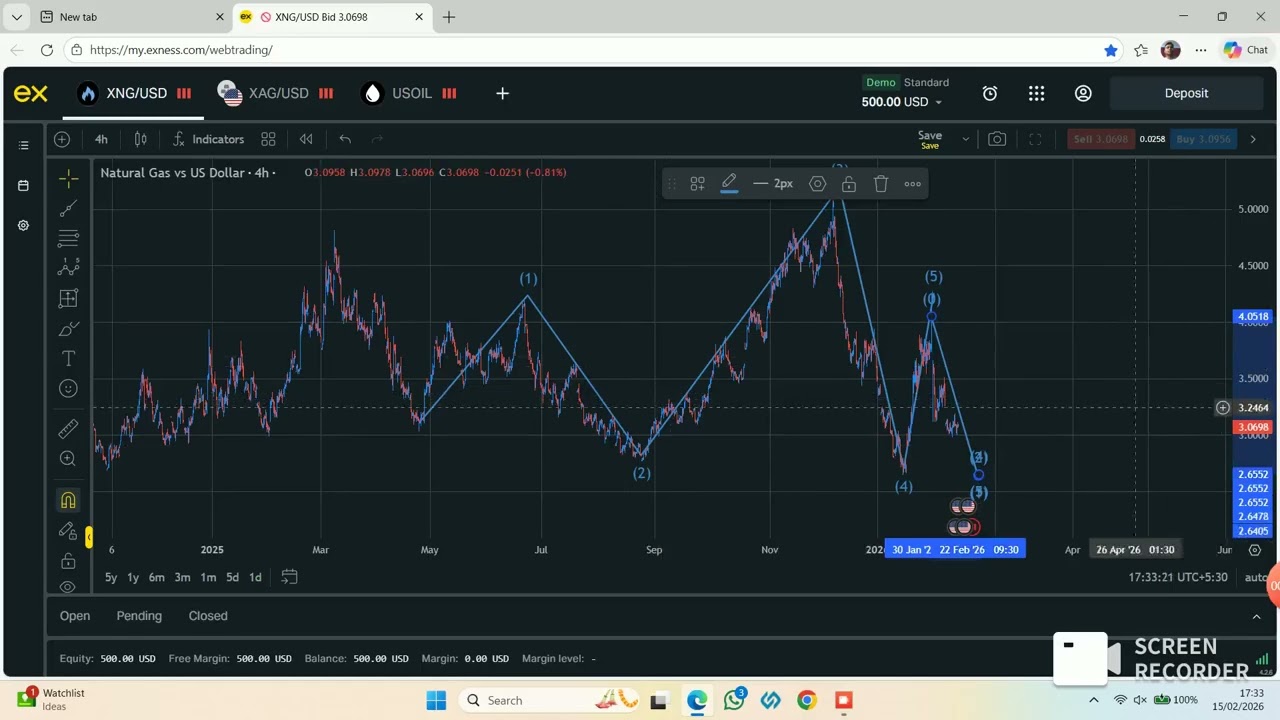
Task: Collapse the bottom positions panel
Action: pos(1257,617)
